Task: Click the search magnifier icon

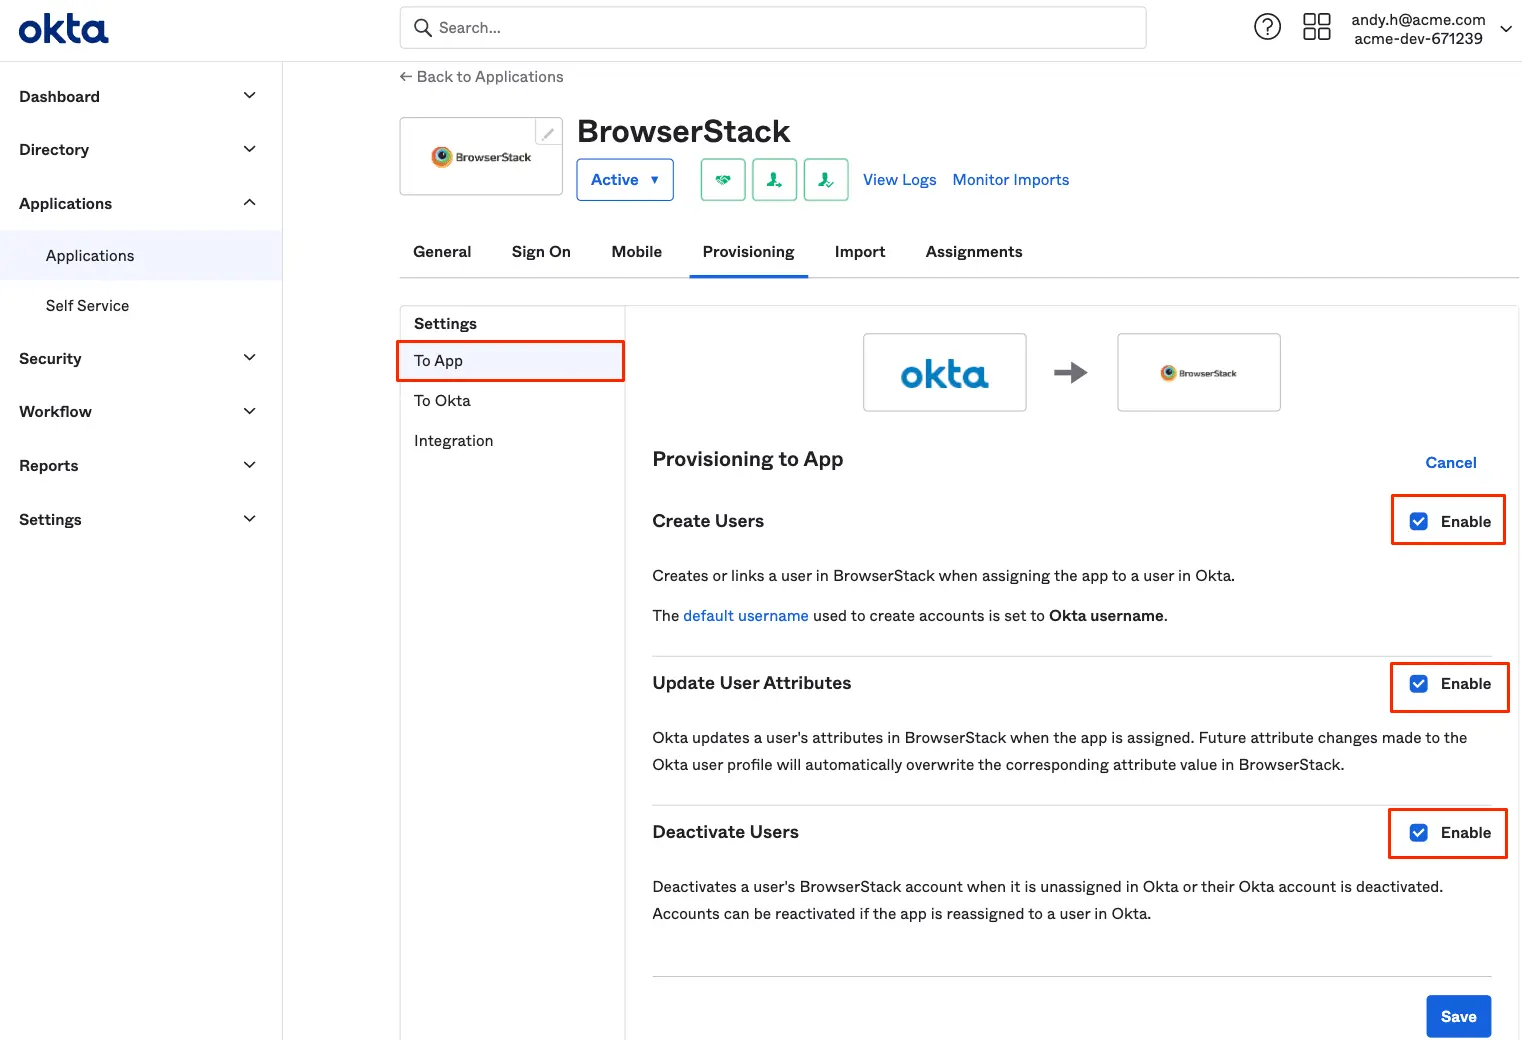Action: (x=423, y=28)
